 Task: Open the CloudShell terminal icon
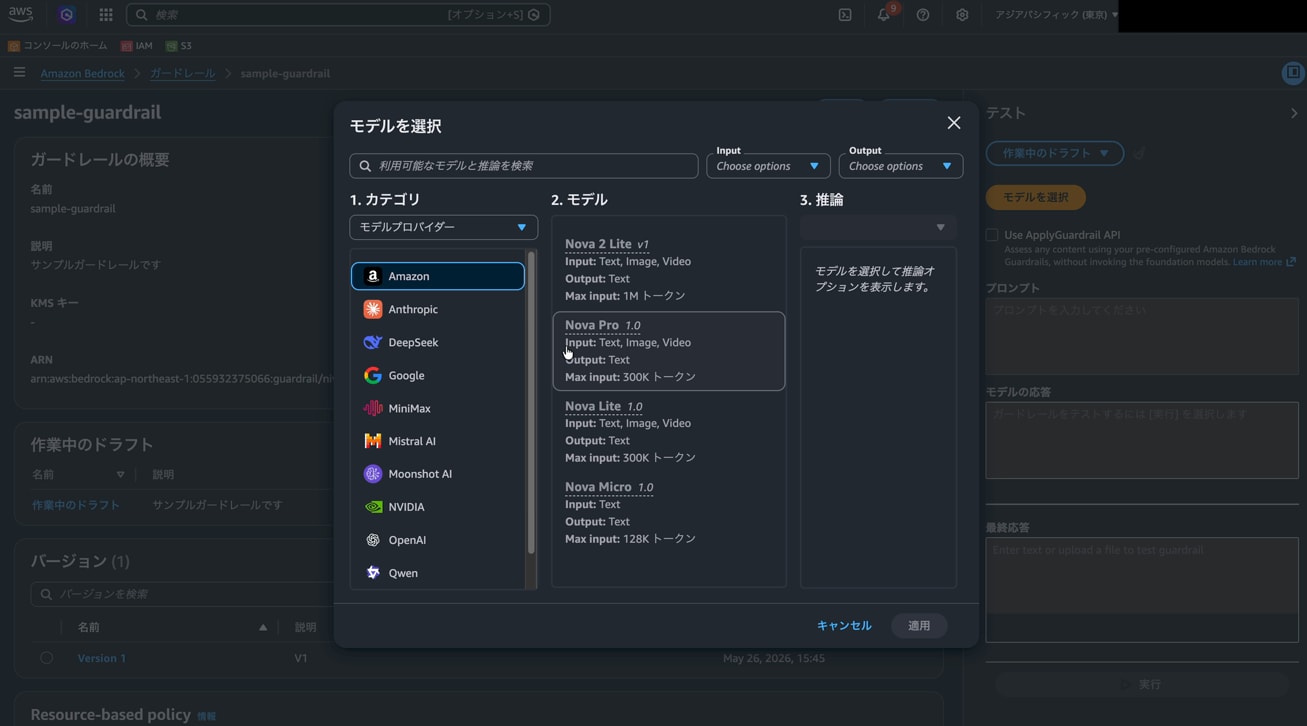tap(845, 15)
